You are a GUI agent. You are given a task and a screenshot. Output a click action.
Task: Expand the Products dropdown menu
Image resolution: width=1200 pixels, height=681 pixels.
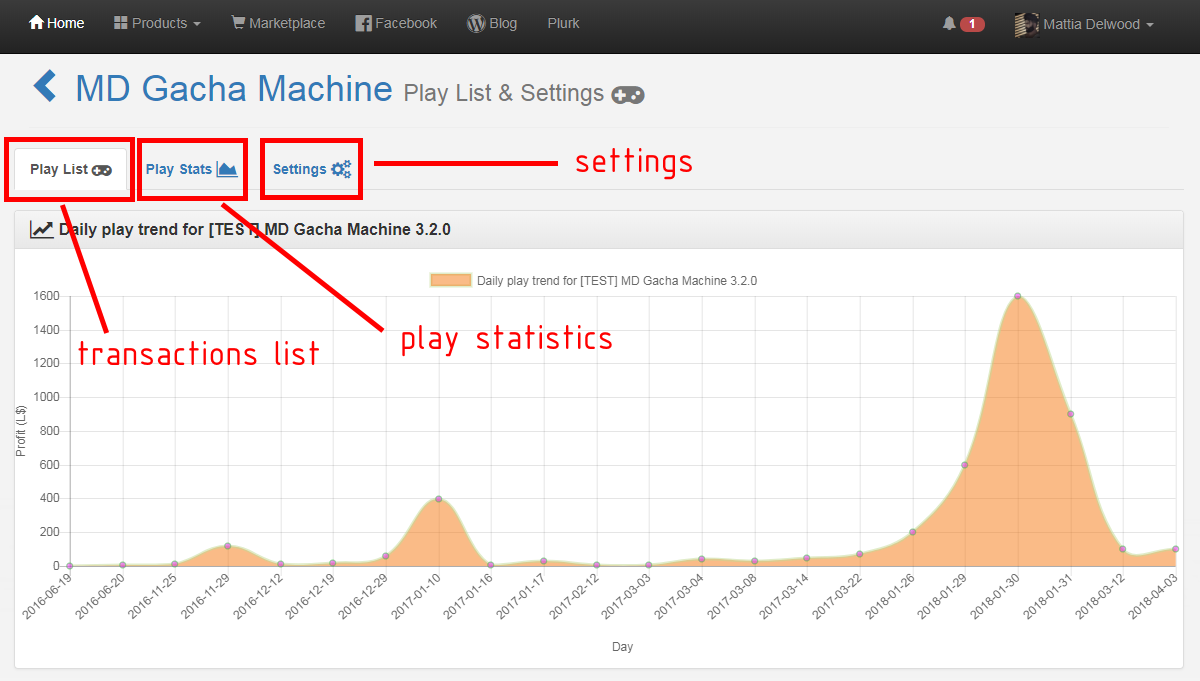click(157, 23)
